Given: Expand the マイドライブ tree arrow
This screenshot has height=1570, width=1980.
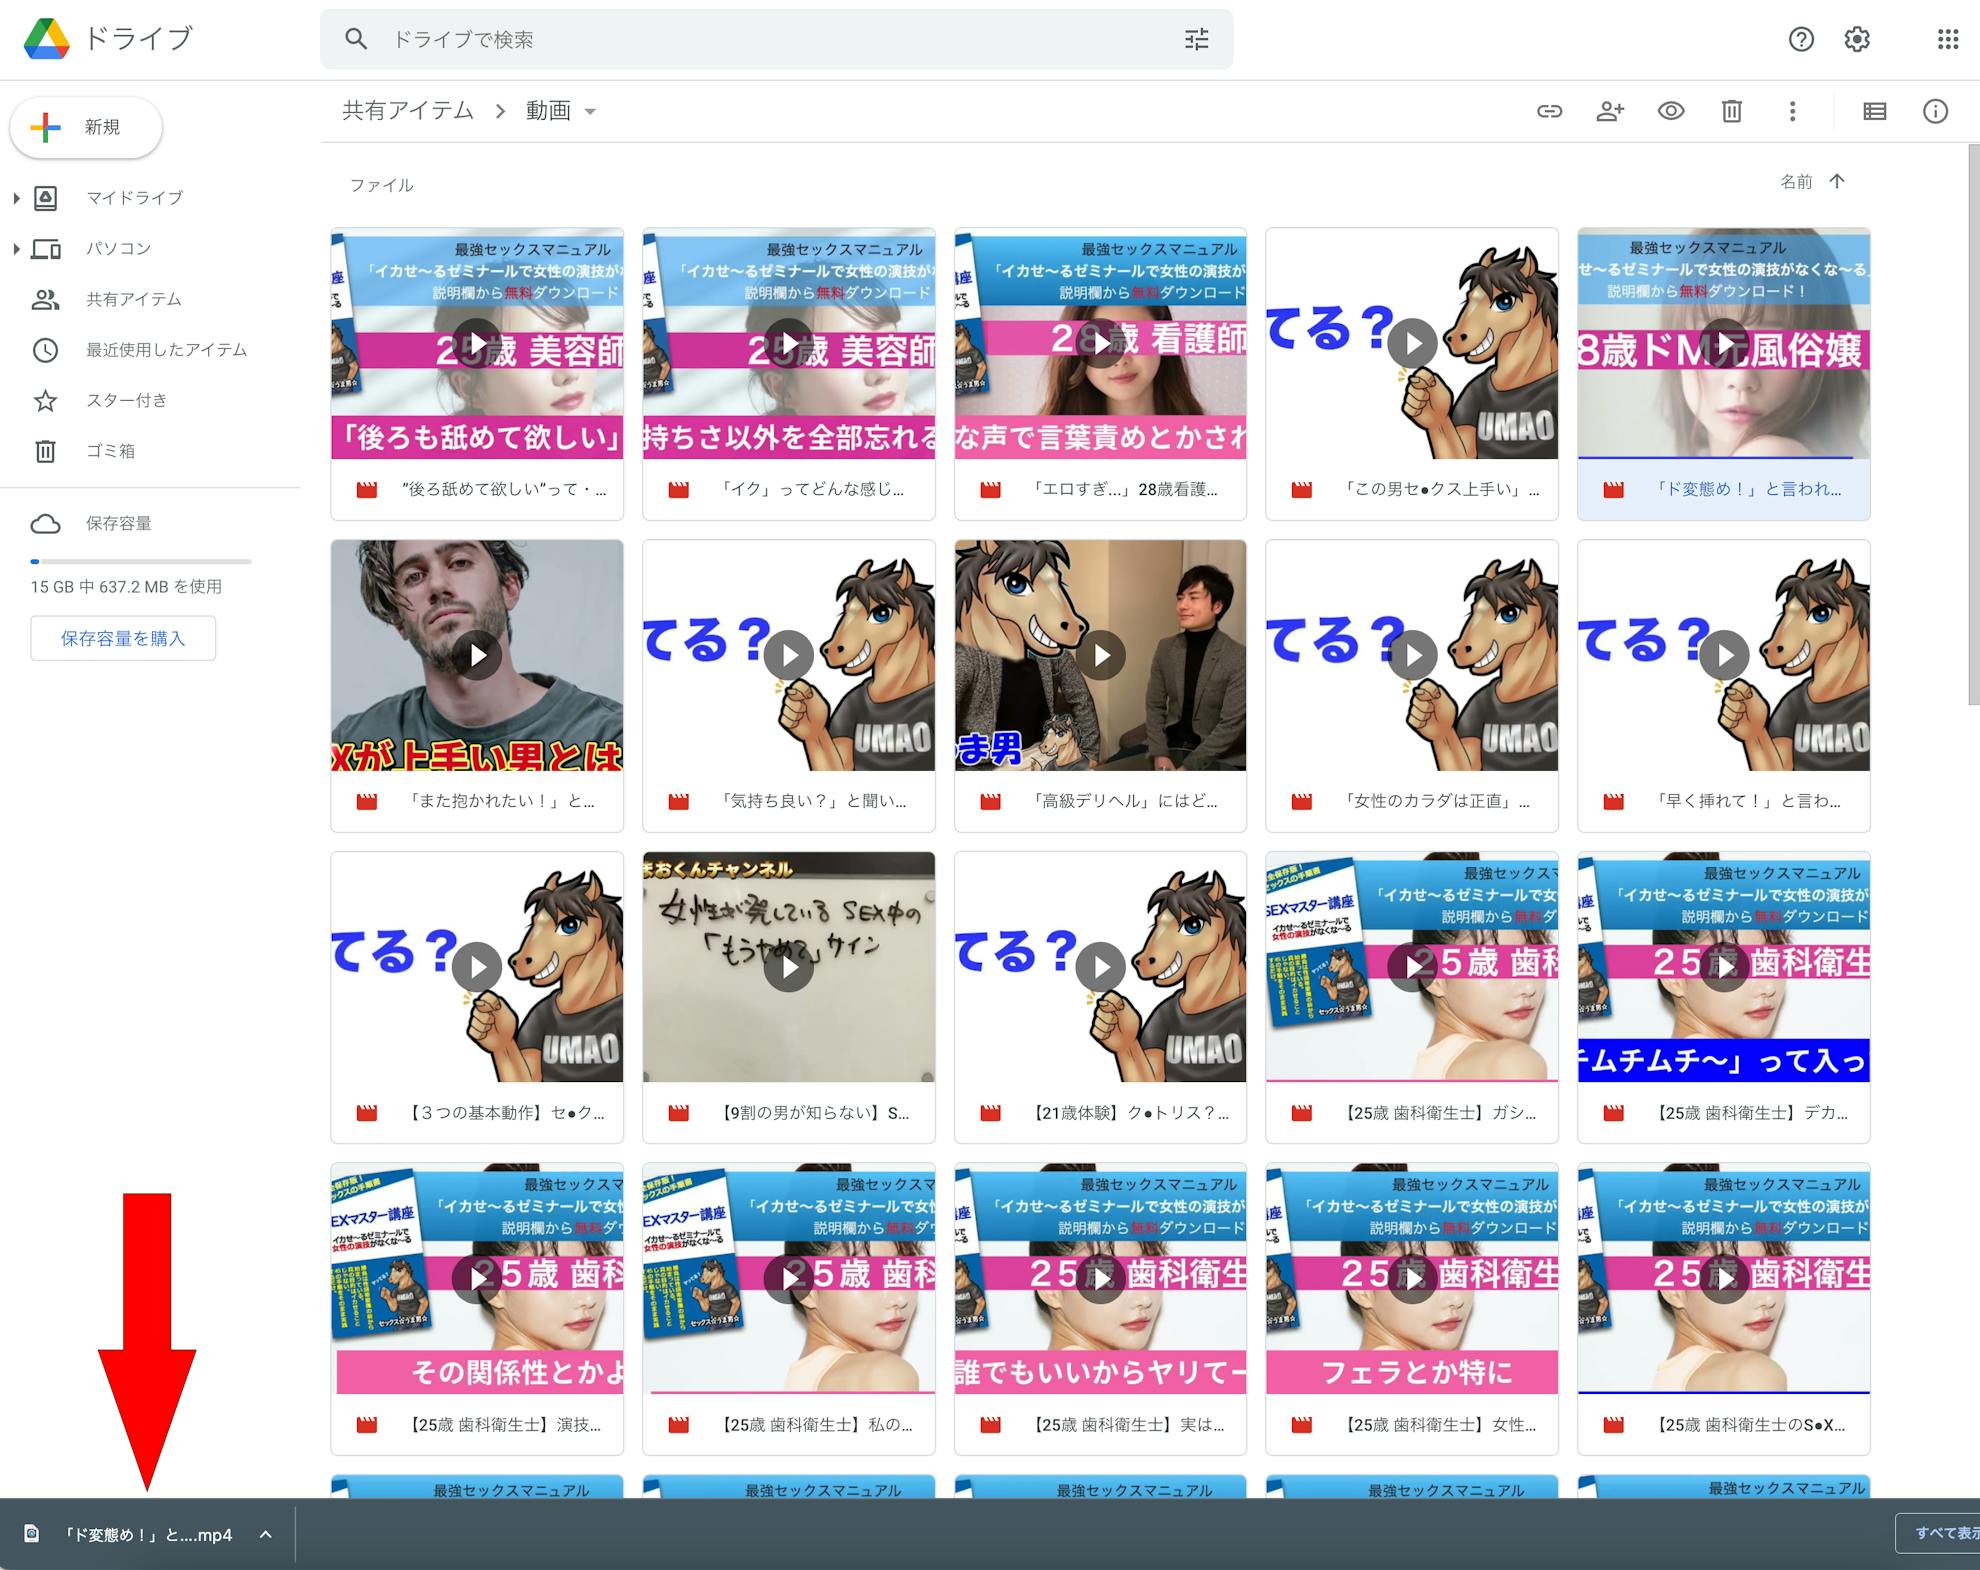Looking at the screenshot, I should click(x=16, y=198).
